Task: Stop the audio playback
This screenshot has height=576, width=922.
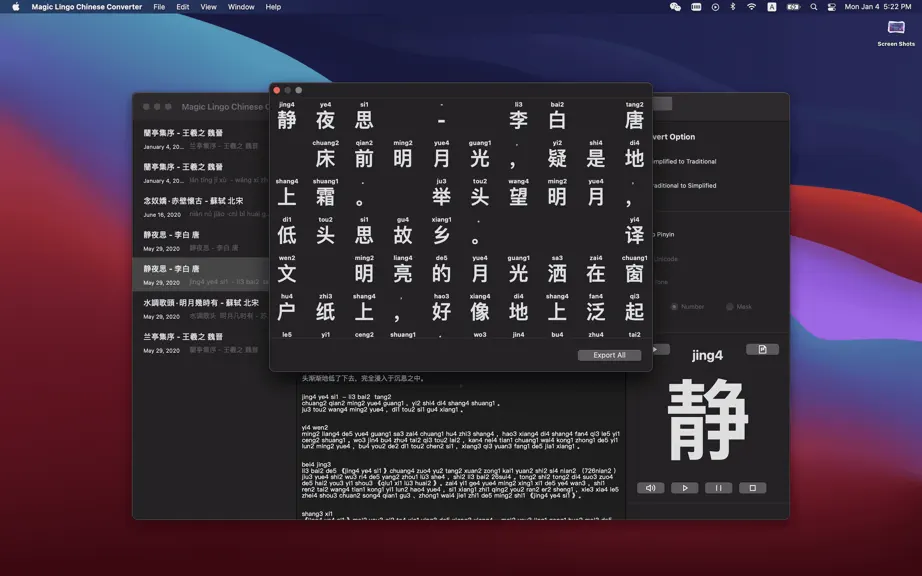Action: [752, 488]
